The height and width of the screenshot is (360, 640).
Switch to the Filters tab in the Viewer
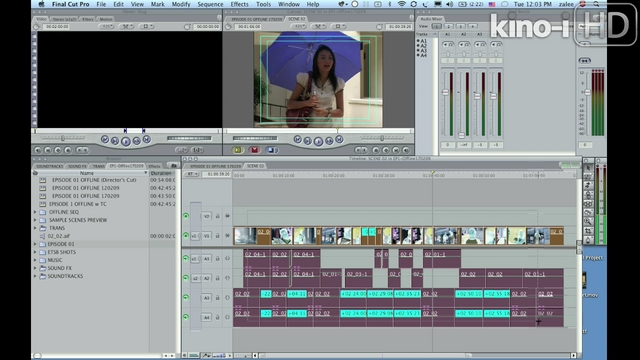pyautogui.click(x=88, y=19)
